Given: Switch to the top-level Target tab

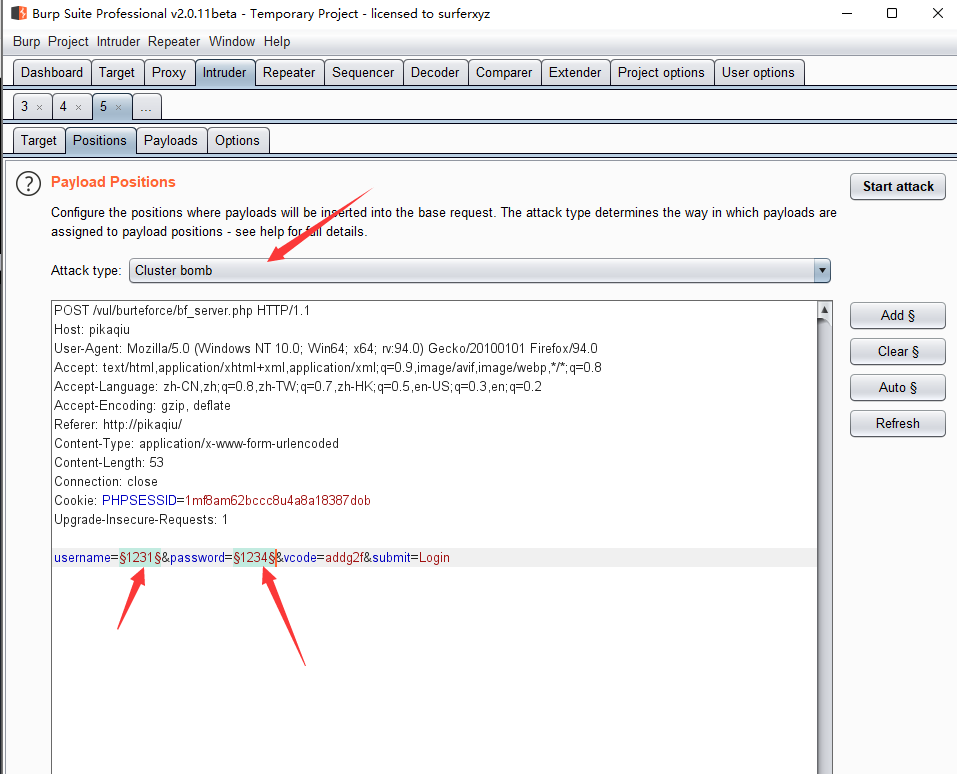Looking at the screenshot, I should tap(117, 73).
